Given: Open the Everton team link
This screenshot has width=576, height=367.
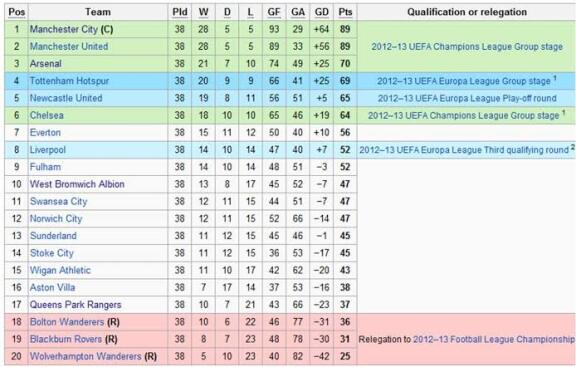Looking at the screenshot, I should point(45,133).
